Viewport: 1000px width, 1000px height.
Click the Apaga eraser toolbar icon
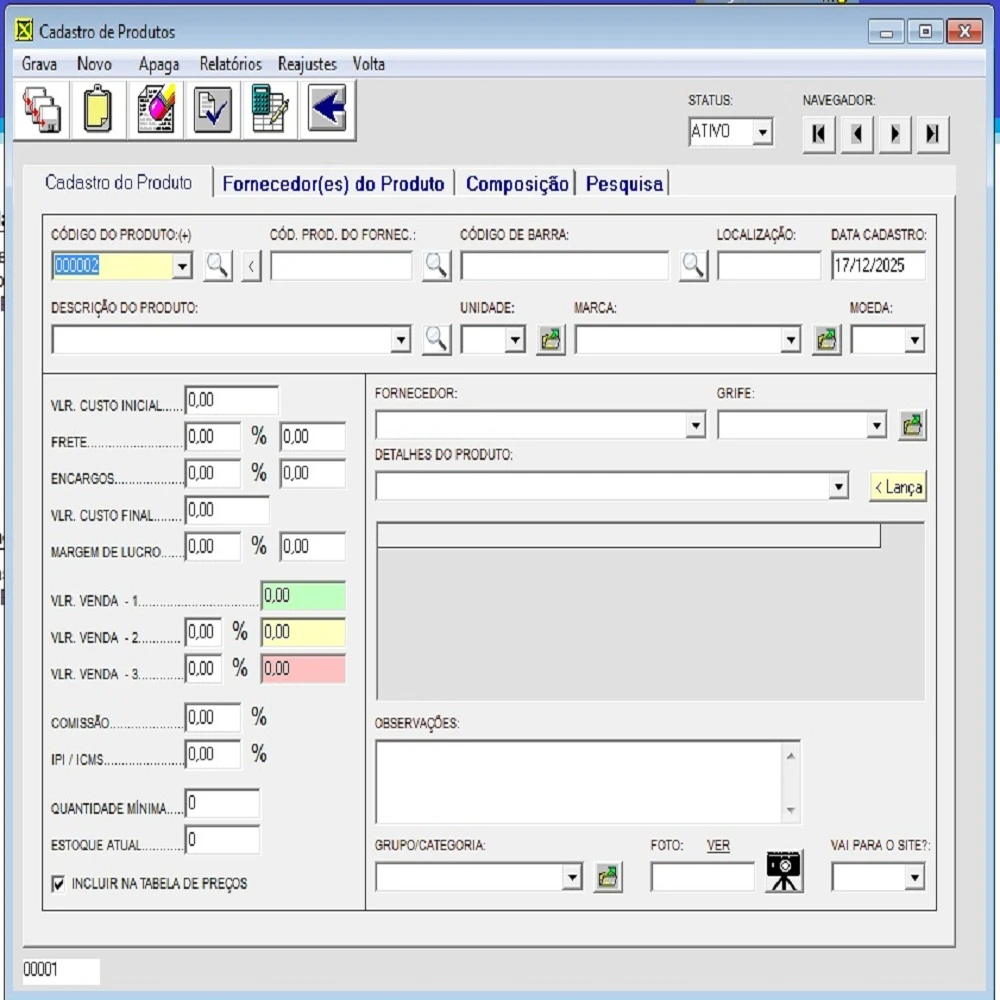pyautogui.click(x=155, y=109)
